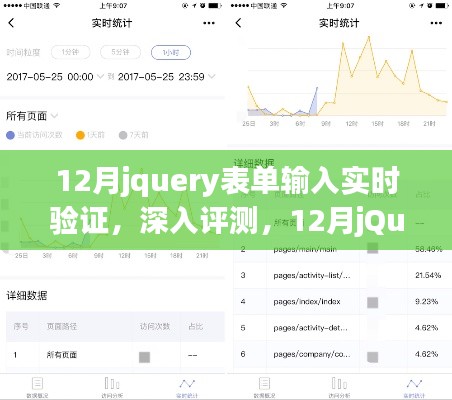Click the 58.46% percentage cell
Viewport: 452px width, 400px height.
coord(429,249)
